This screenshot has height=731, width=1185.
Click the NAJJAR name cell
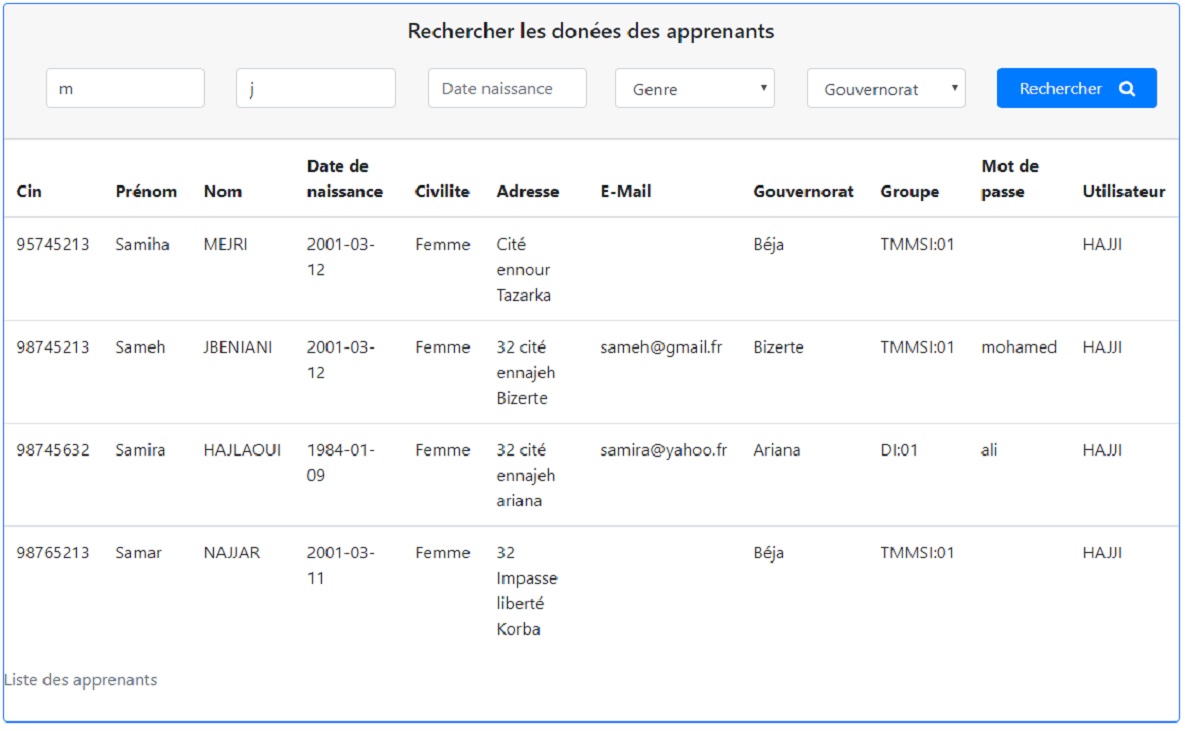(x=232, y=553)
